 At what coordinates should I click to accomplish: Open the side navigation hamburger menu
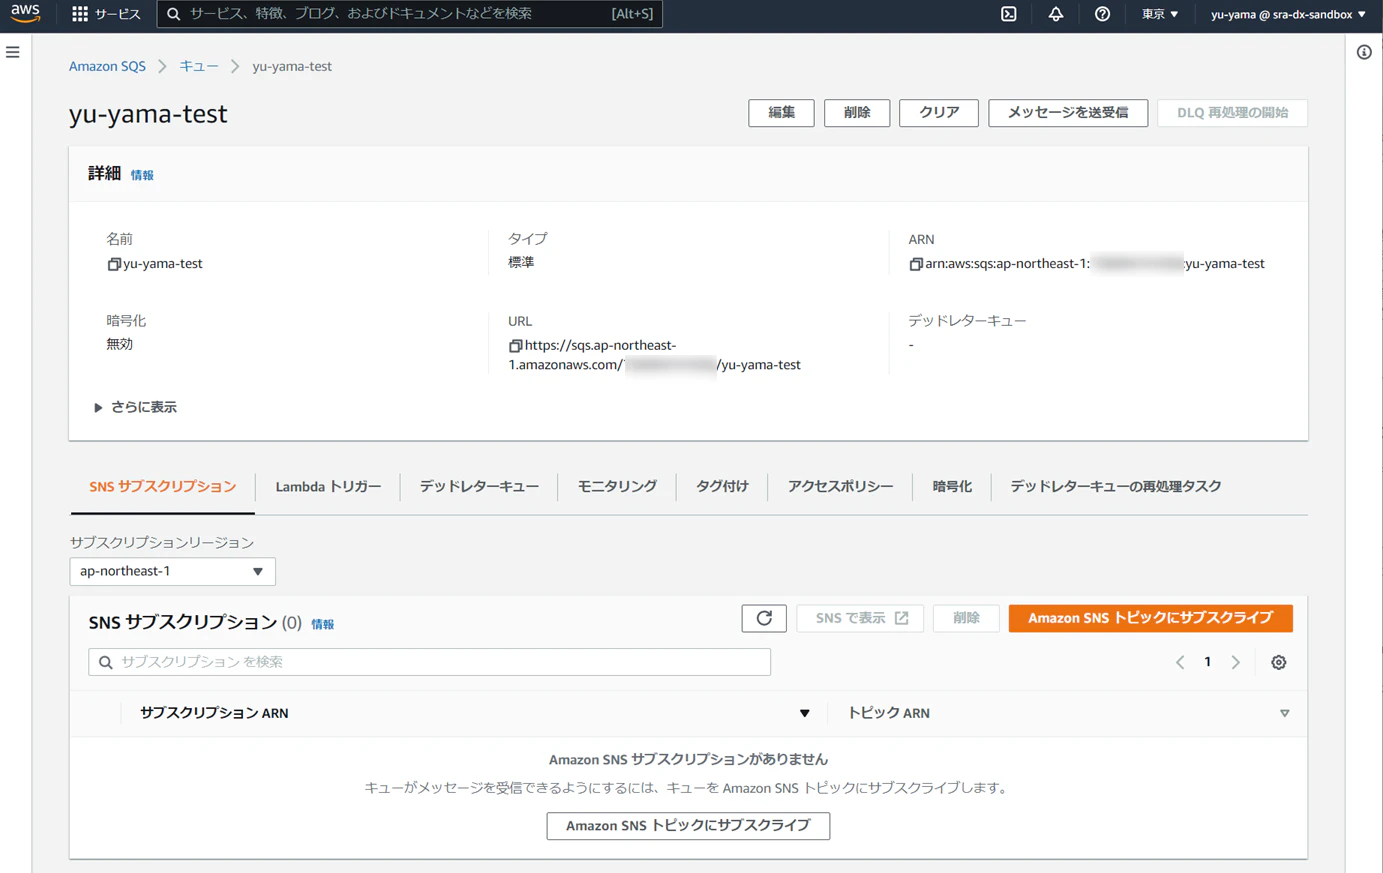coord(13,52)
